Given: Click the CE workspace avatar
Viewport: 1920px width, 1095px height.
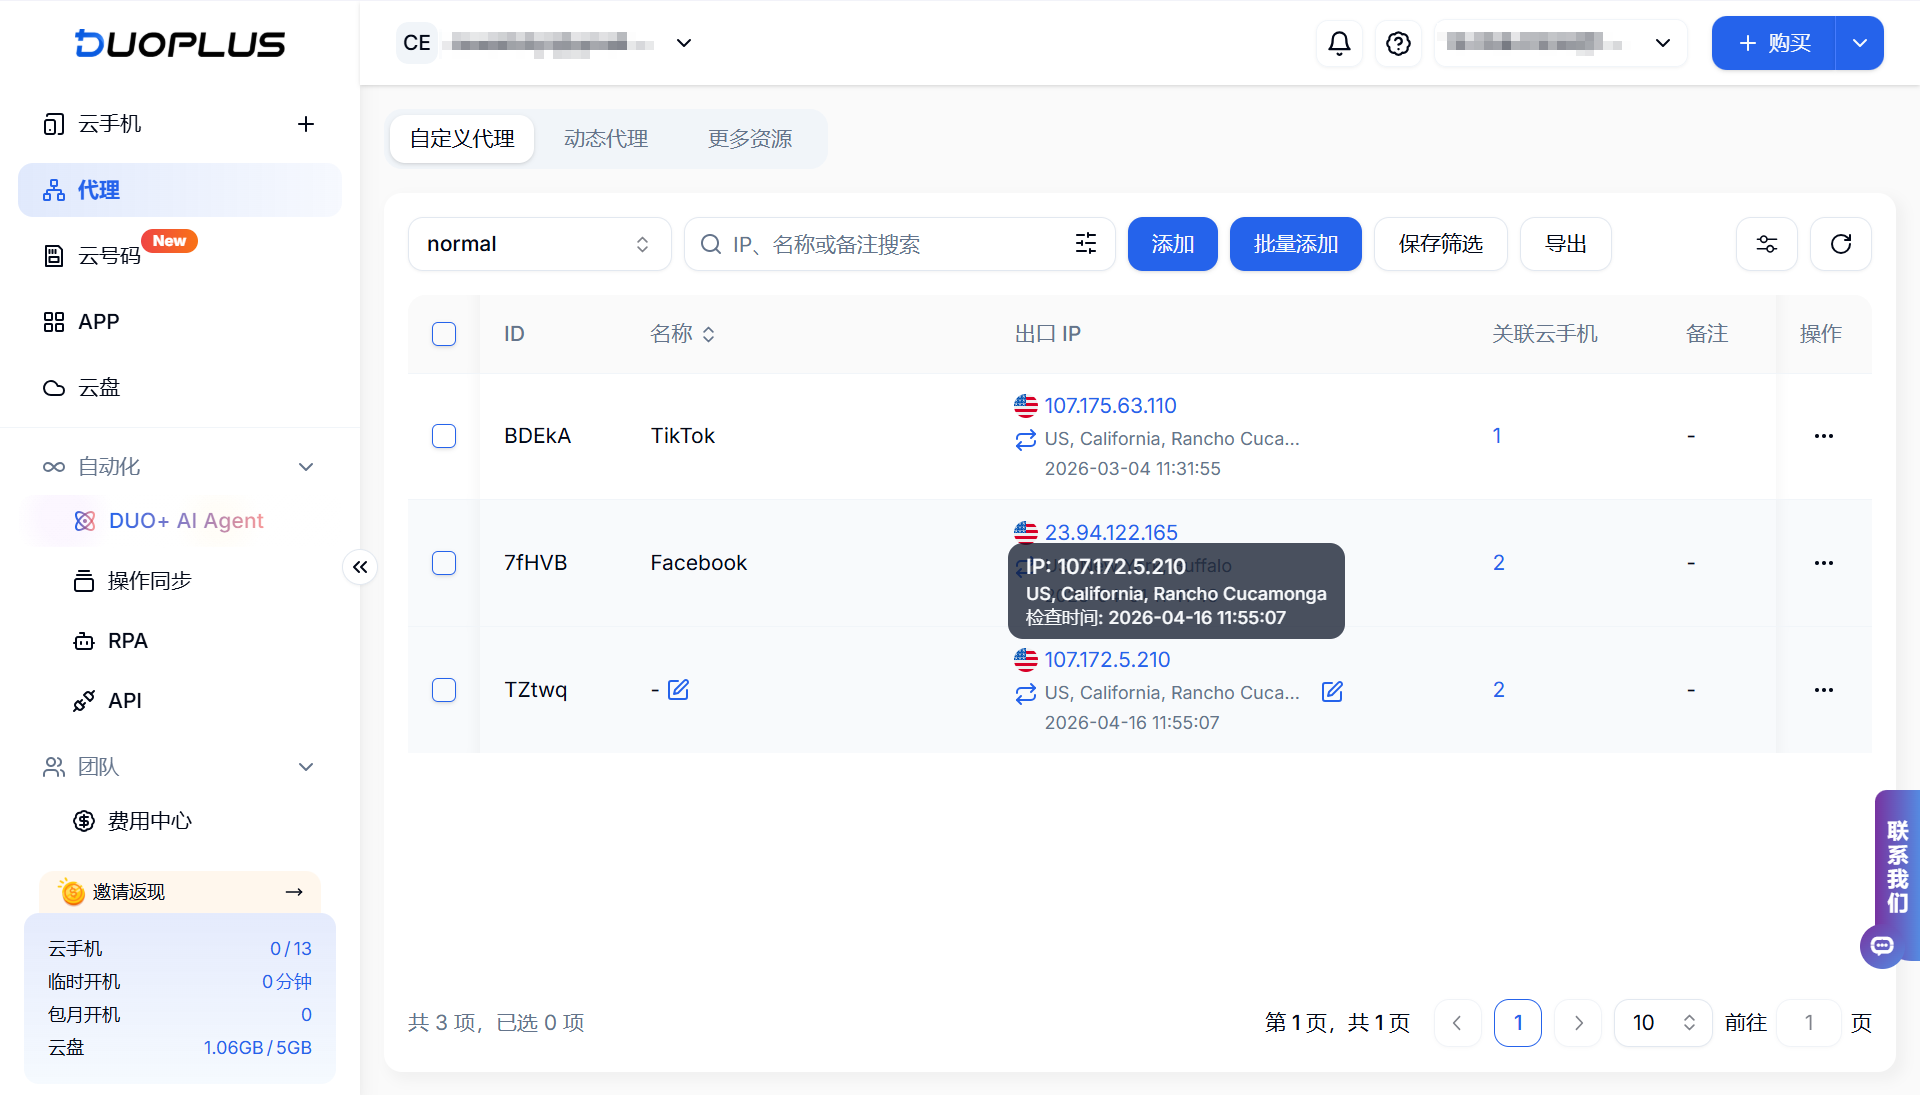Looking at the screenshot, I should pos(417,43).
